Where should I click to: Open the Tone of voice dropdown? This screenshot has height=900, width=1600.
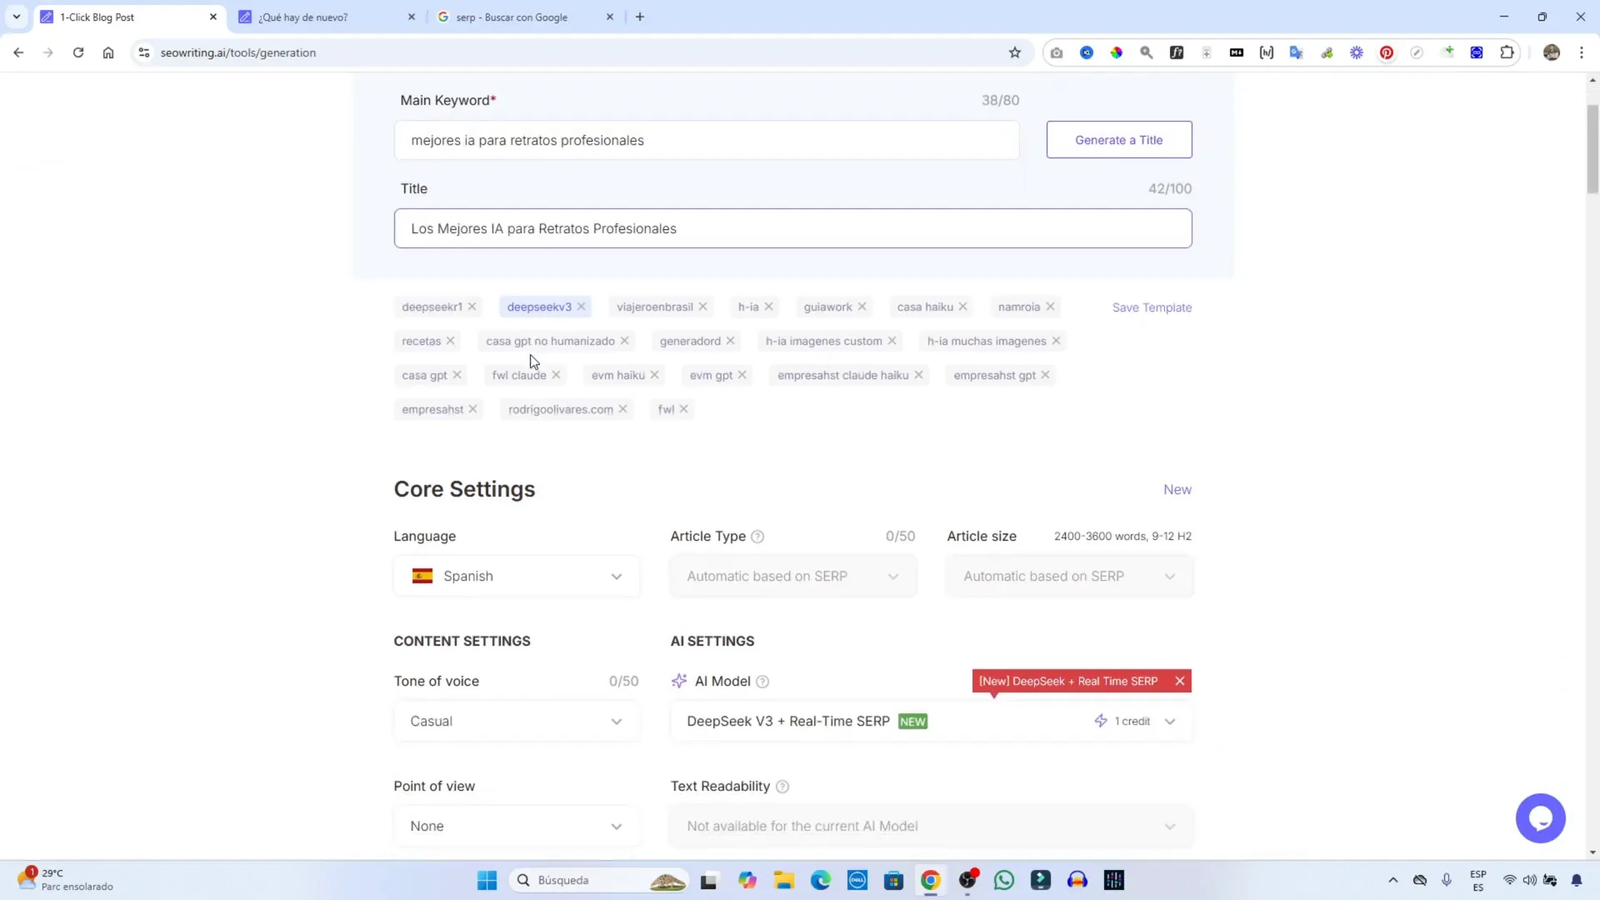(516, 721)
